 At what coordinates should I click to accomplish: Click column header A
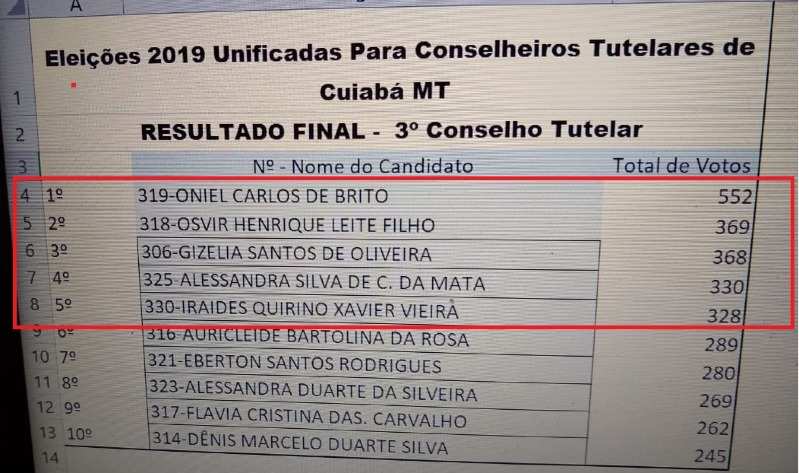pyautogui.click(x=76, y=6)
